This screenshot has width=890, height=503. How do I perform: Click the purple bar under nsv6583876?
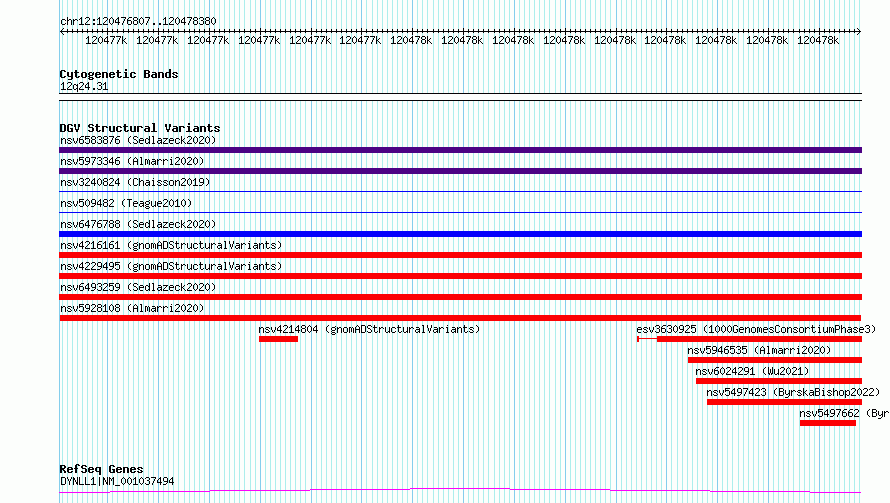point(460,150)
